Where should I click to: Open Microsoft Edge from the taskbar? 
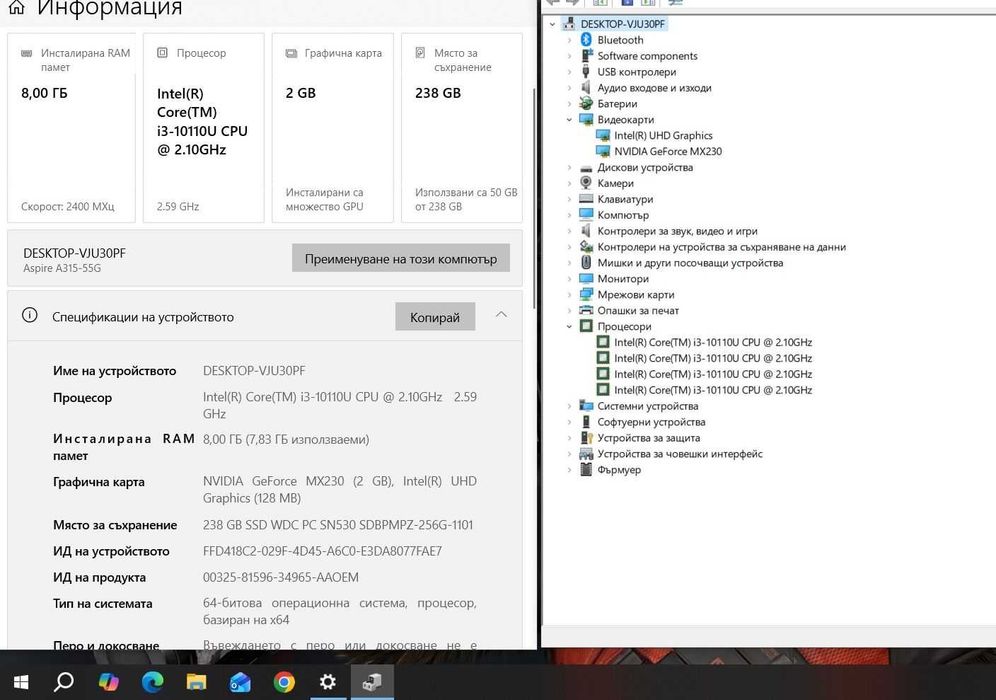152,682
